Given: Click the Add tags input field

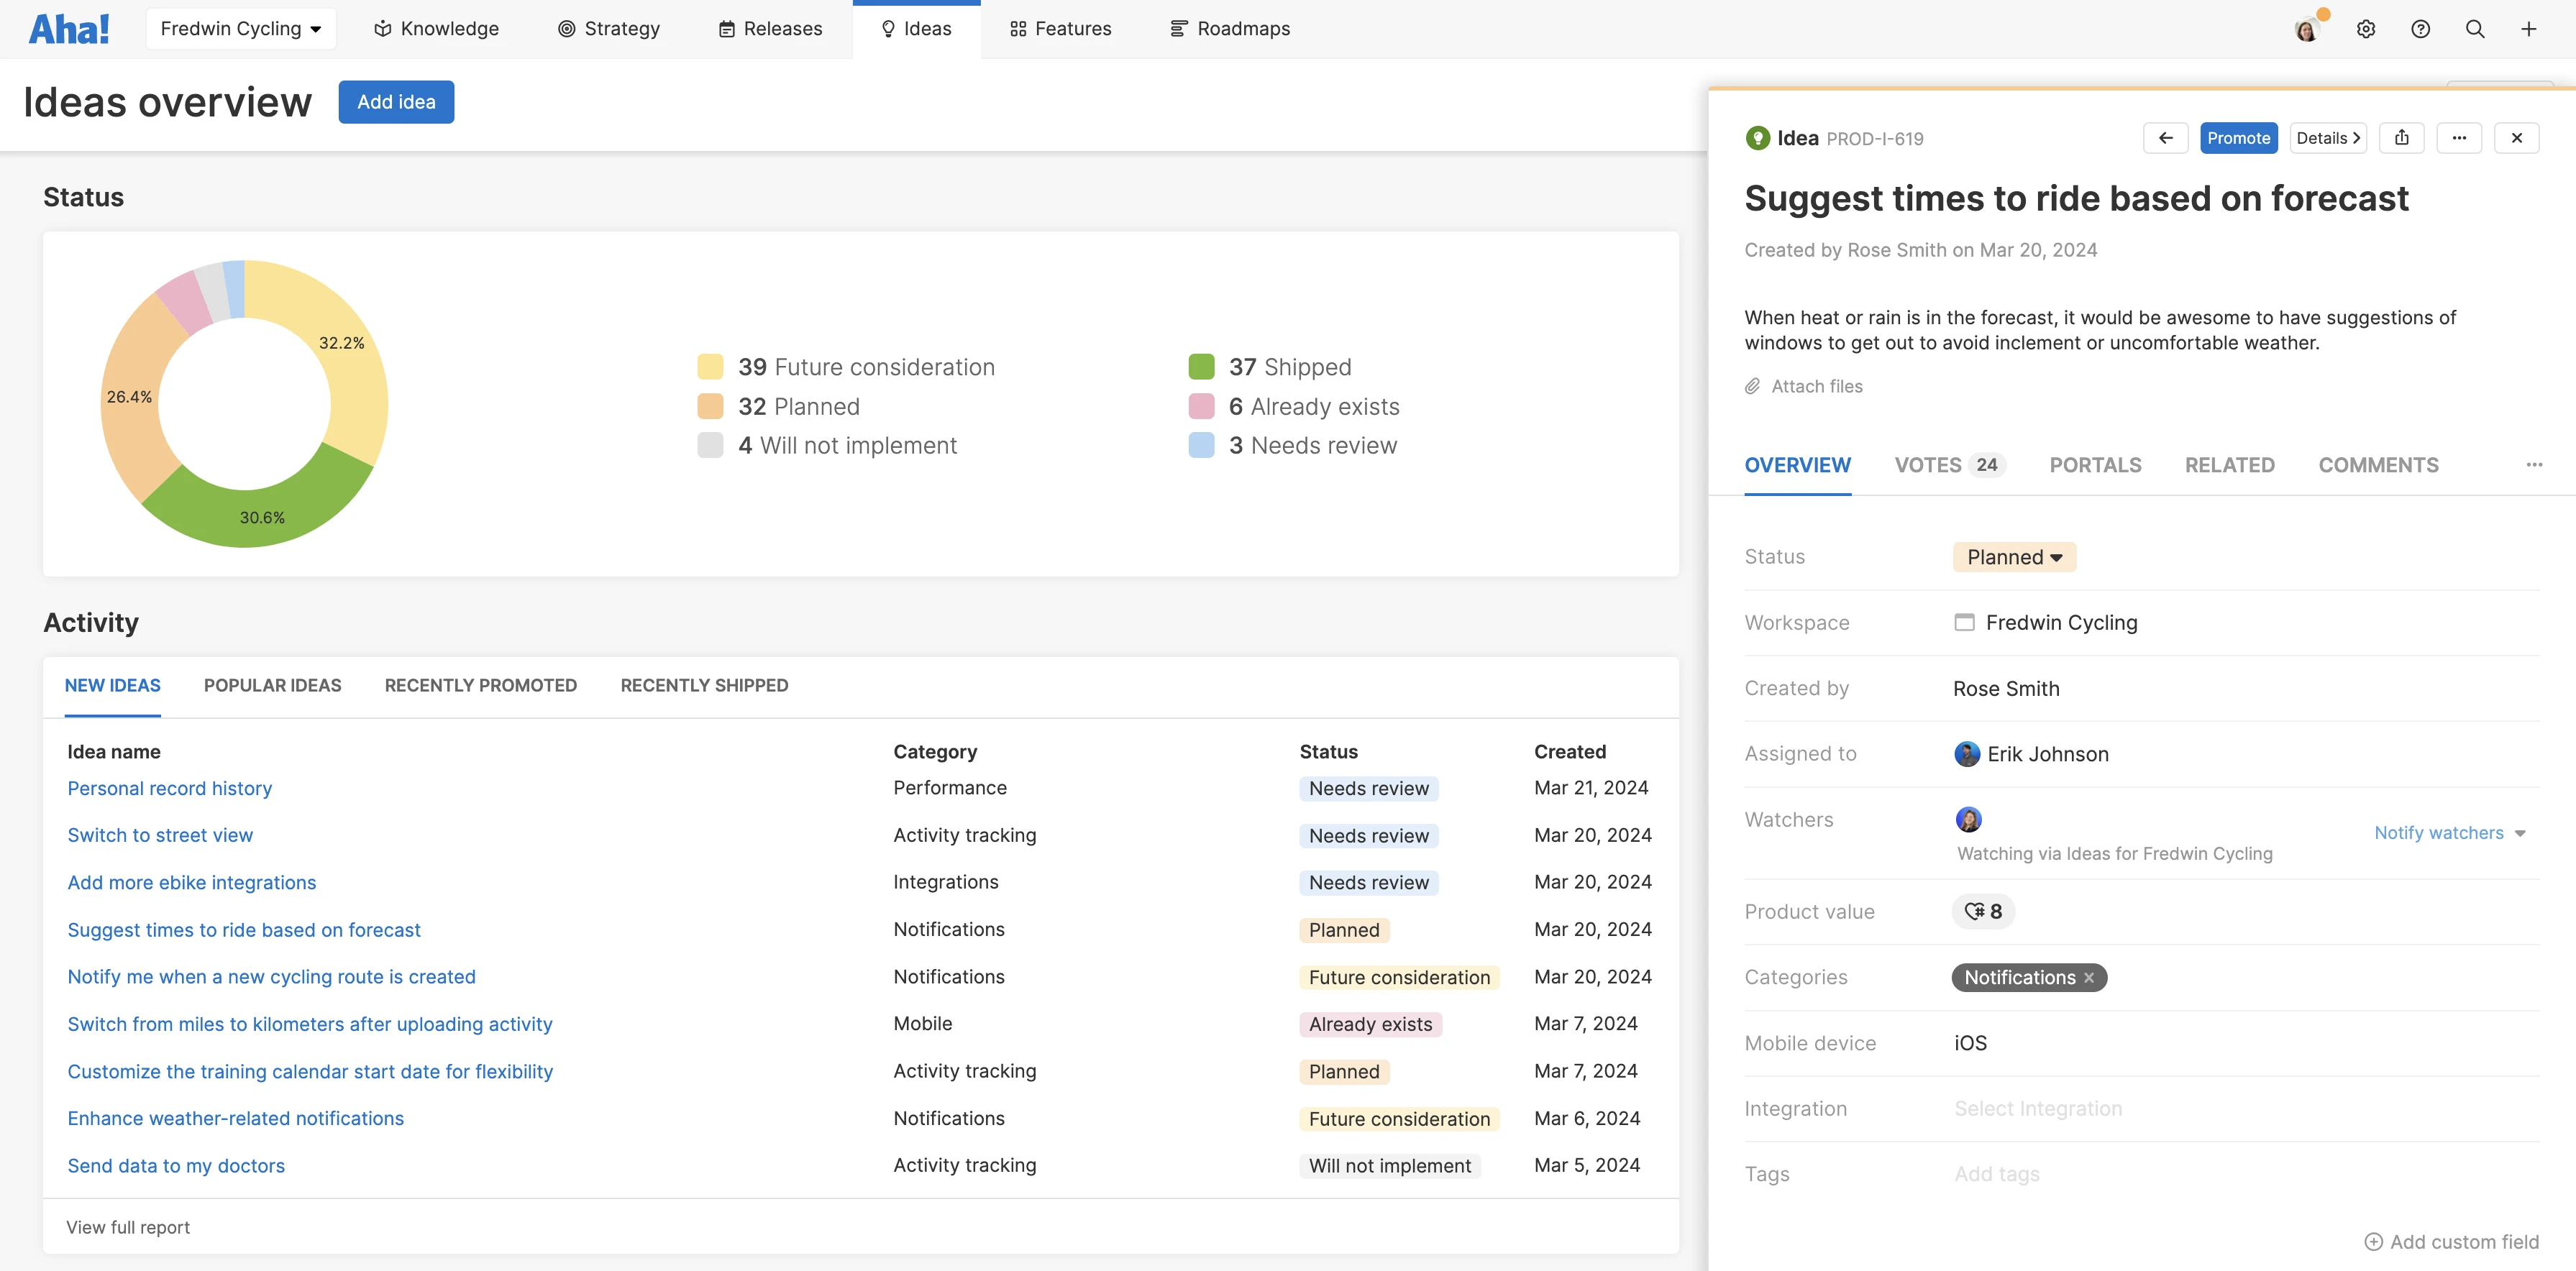Looking at the screenshot, I should click(x=1997, y=1174).
